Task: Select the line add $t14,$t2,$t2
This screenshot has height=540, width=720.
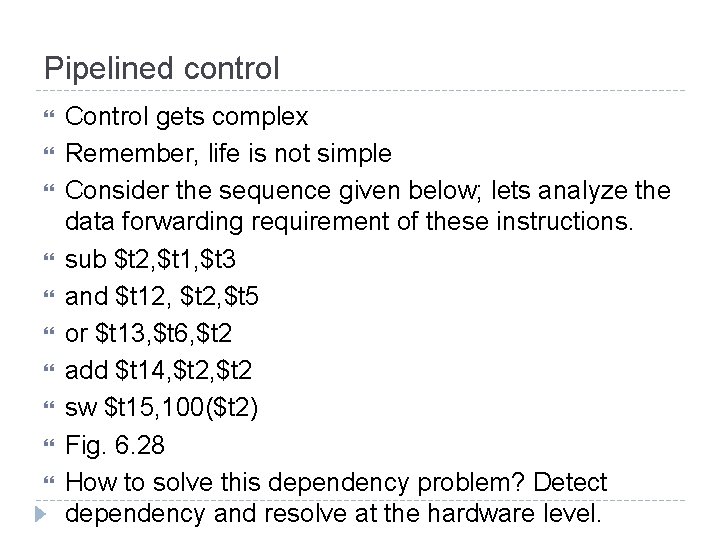Action: [x=159, y=370]
